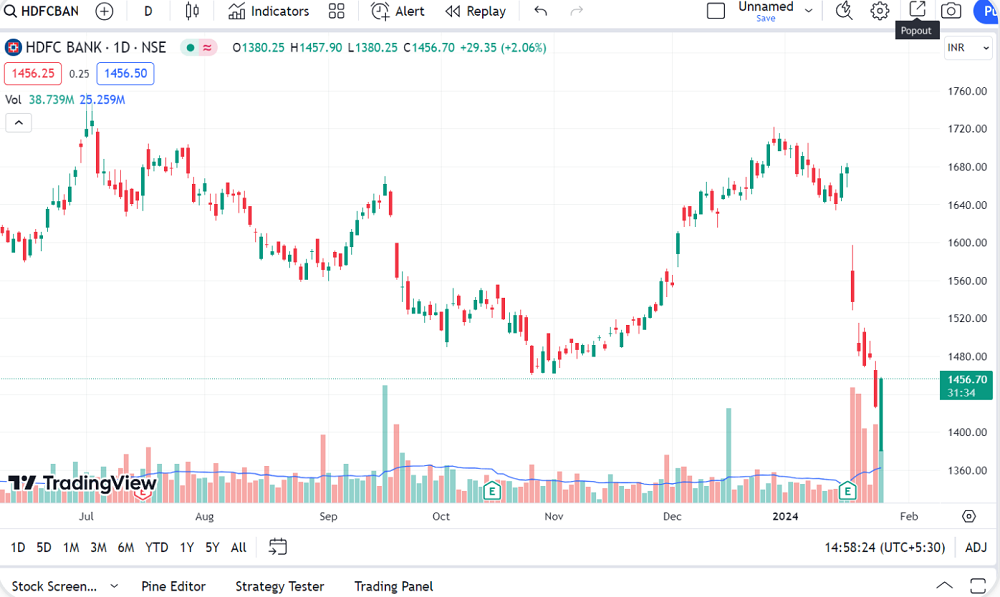Select the 1M time range

[x=71, y=547]
